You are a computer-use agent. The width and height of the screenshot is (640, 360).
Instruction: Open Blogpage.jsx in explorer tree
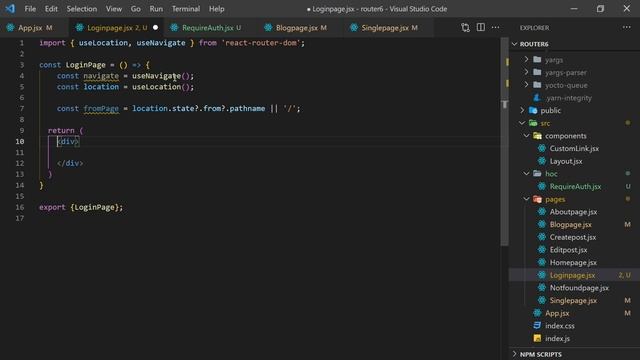coord(574,224)
